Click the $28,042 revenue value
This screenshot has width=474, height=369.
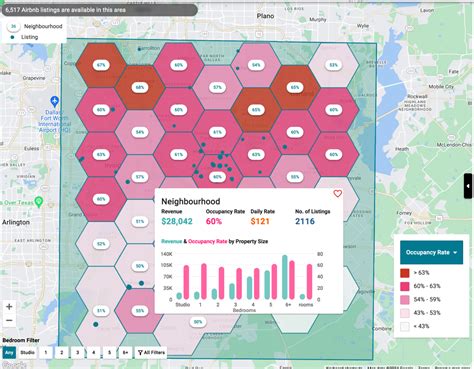(x=177, y=221)
